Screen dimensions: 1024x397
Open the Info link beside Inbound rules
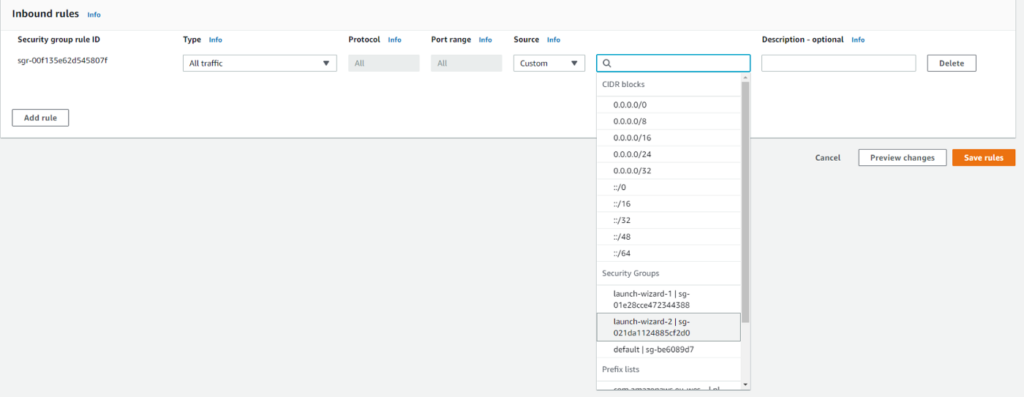[94, 14]
